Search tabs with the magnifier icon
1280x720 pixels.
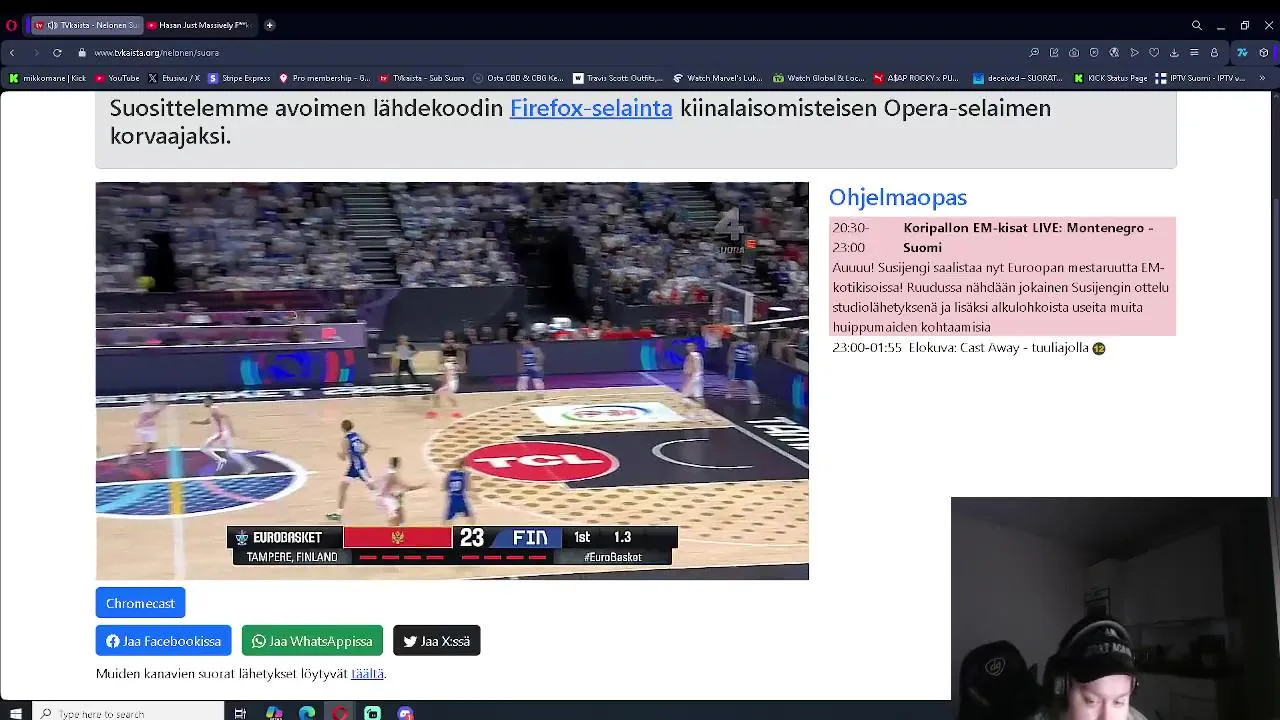point(1196,25)
